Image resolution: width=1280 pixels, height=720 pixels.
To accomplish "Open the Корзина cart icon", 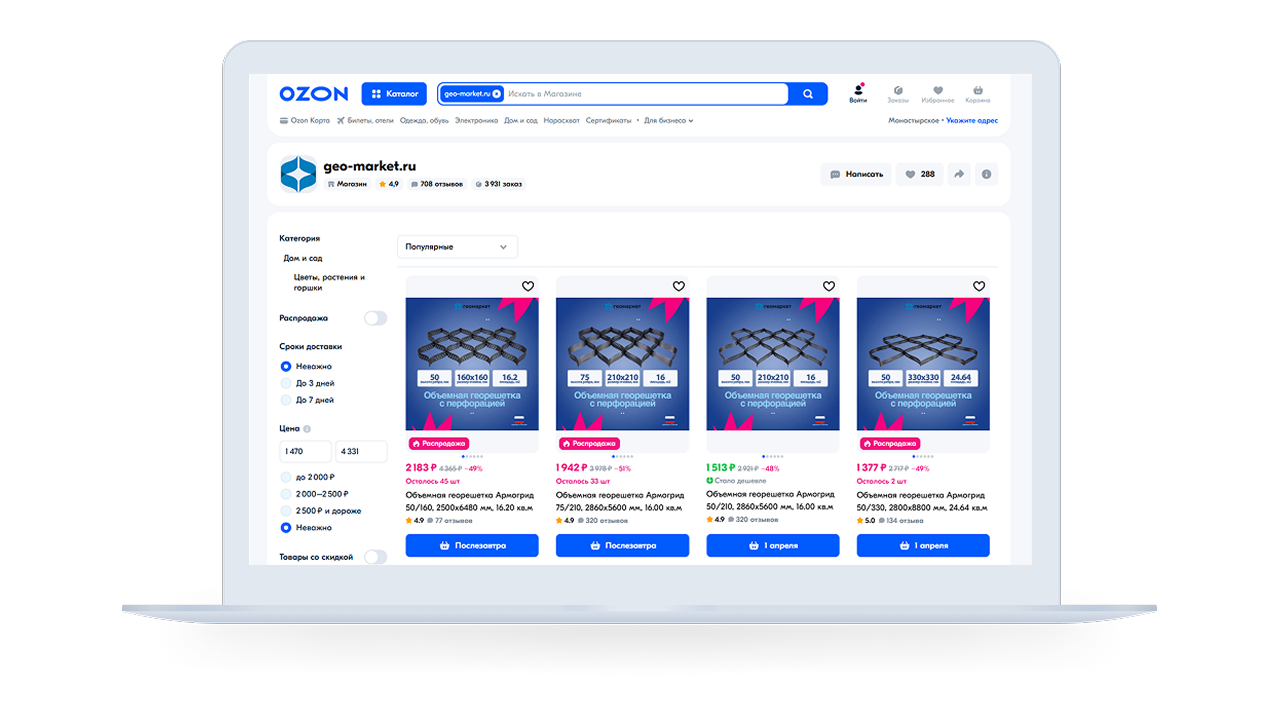I will [x=978, y=93].
